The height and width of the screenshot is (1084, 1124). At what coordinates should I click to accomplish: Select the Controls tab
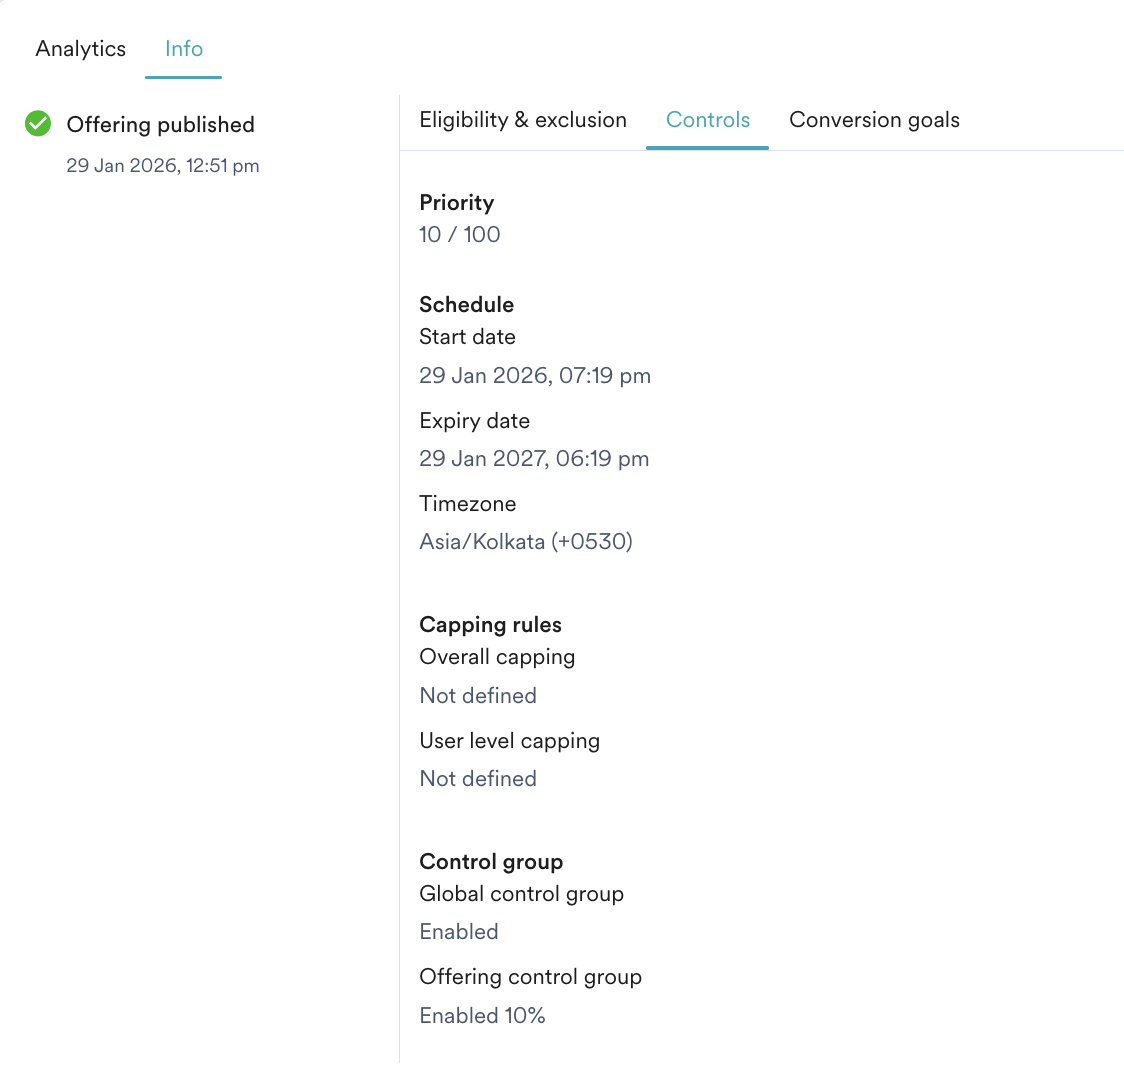708,120
